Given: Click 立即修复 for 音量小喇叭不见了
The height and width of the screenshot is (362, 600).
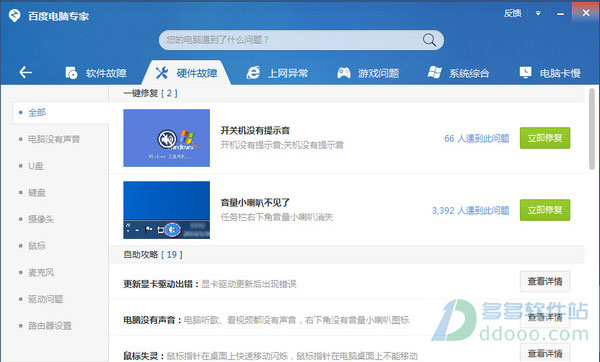Looking at the screenshot, I should [x=545, y=210].
